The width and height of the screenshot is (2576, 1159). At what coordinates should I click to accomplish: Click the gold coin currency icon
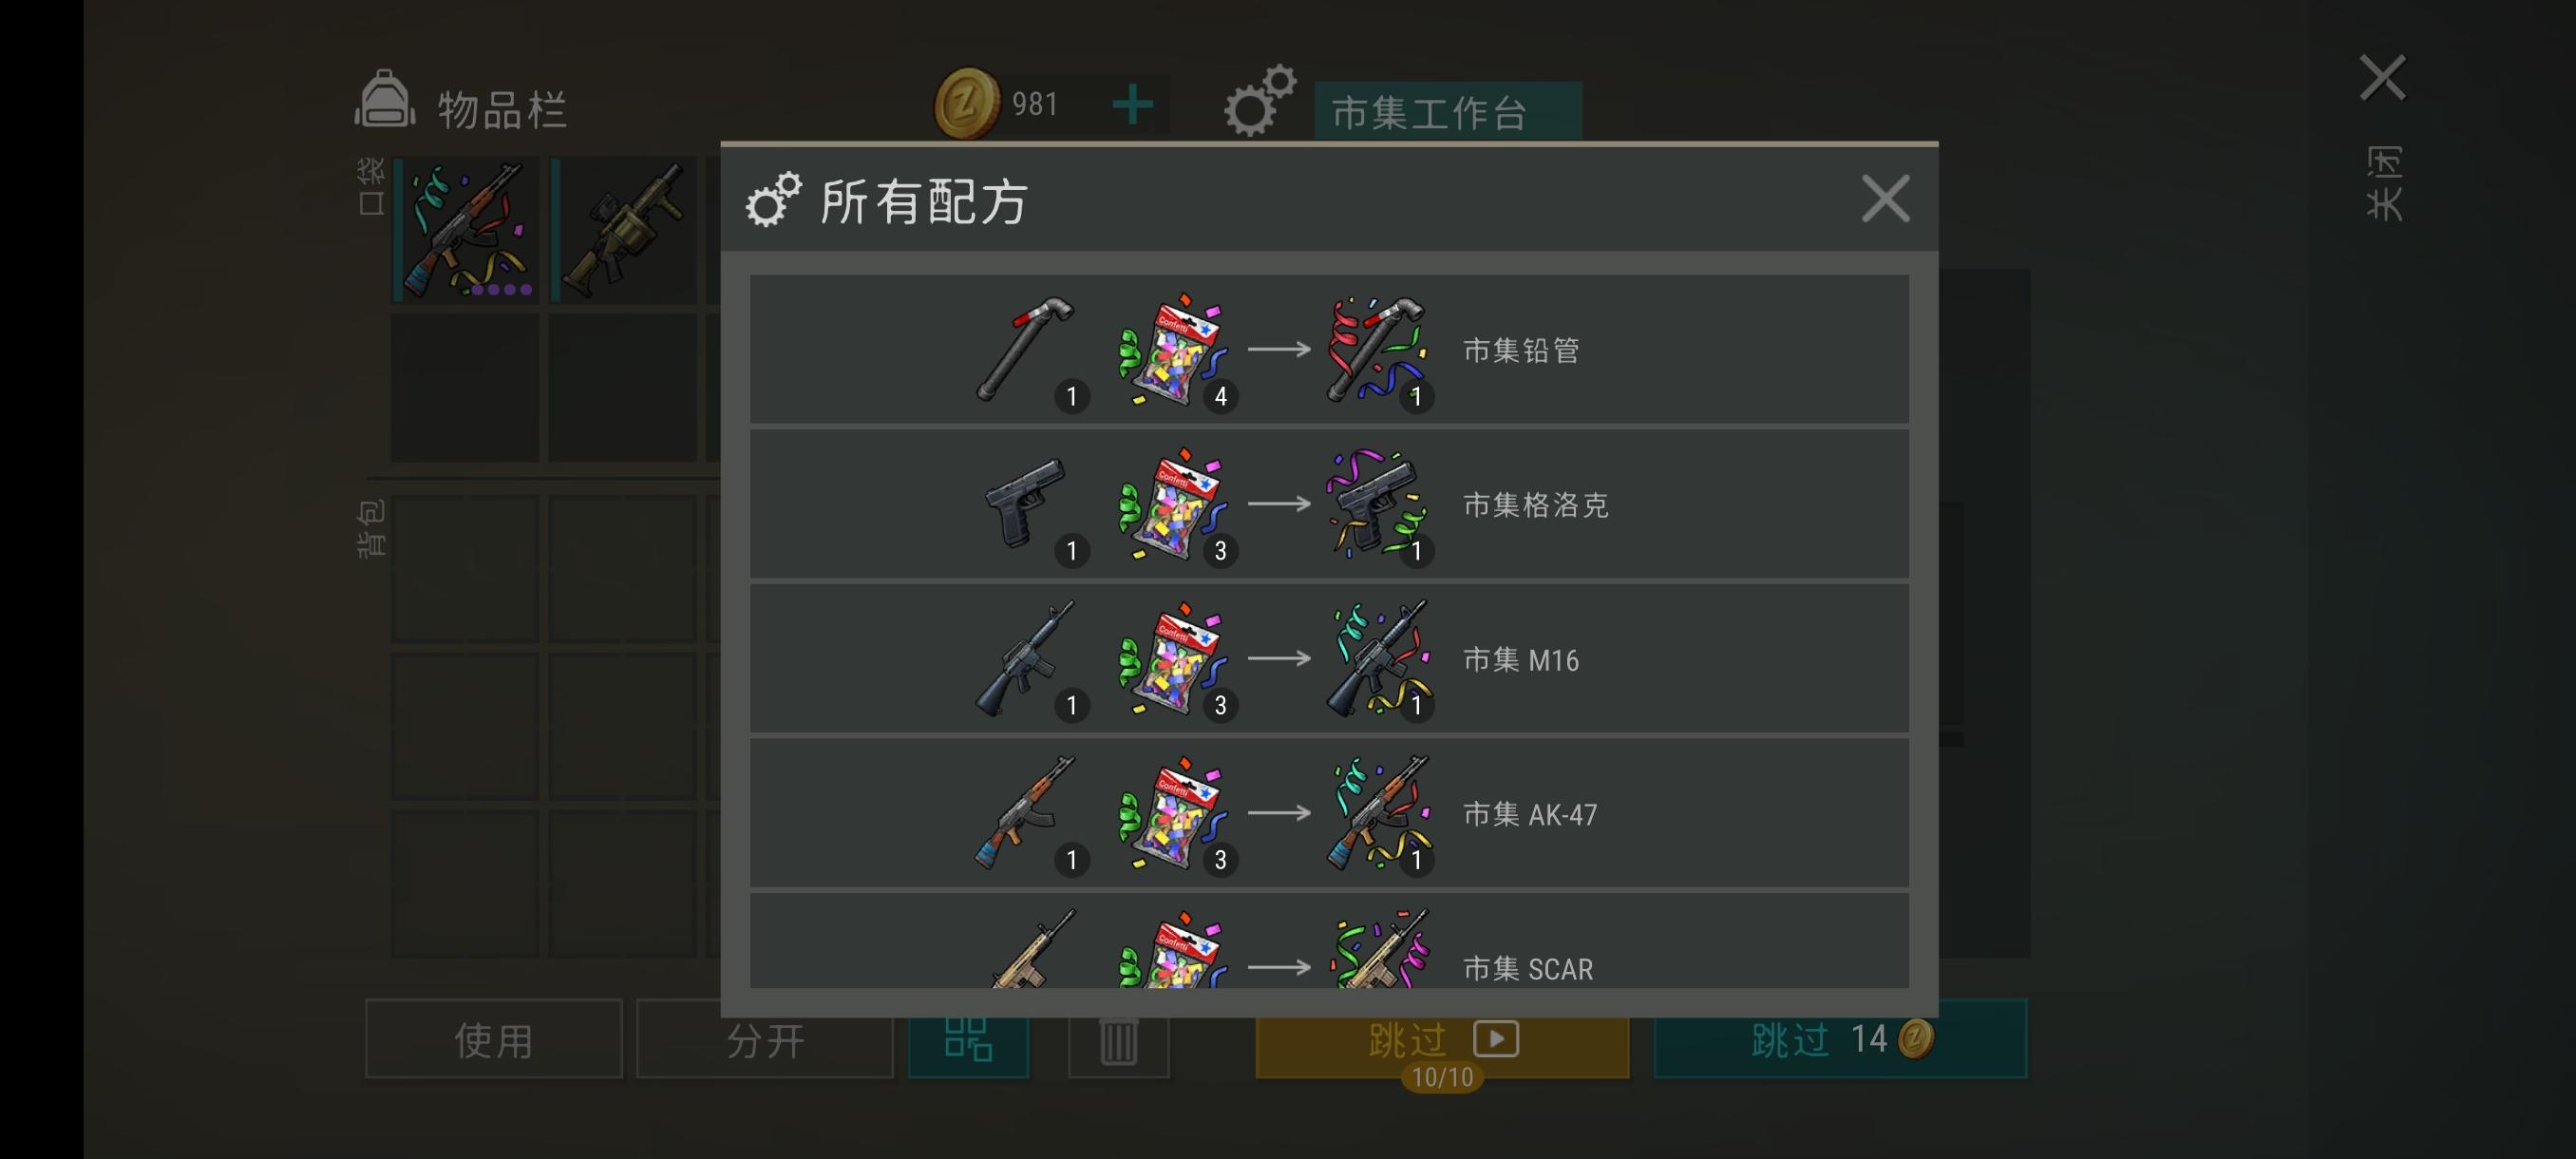[x=967, y=103]
